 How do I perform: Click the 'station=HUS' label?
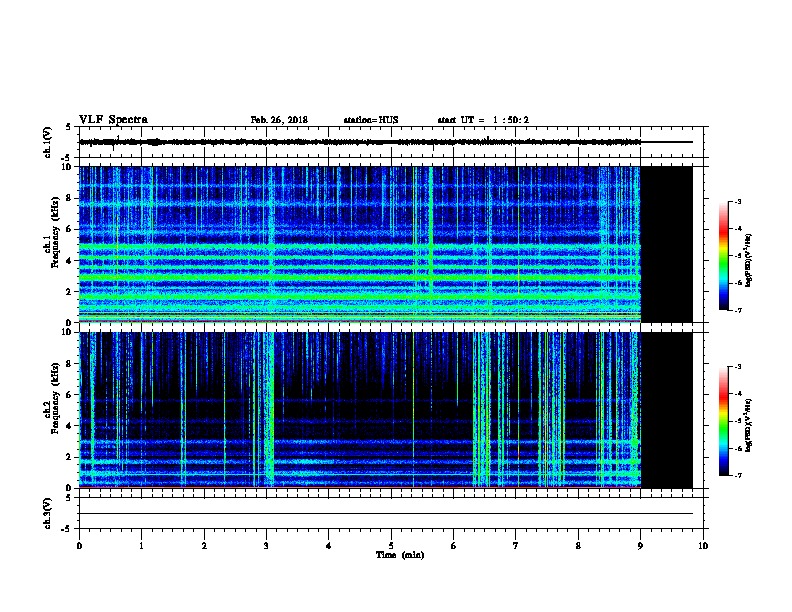coord(371,120)
